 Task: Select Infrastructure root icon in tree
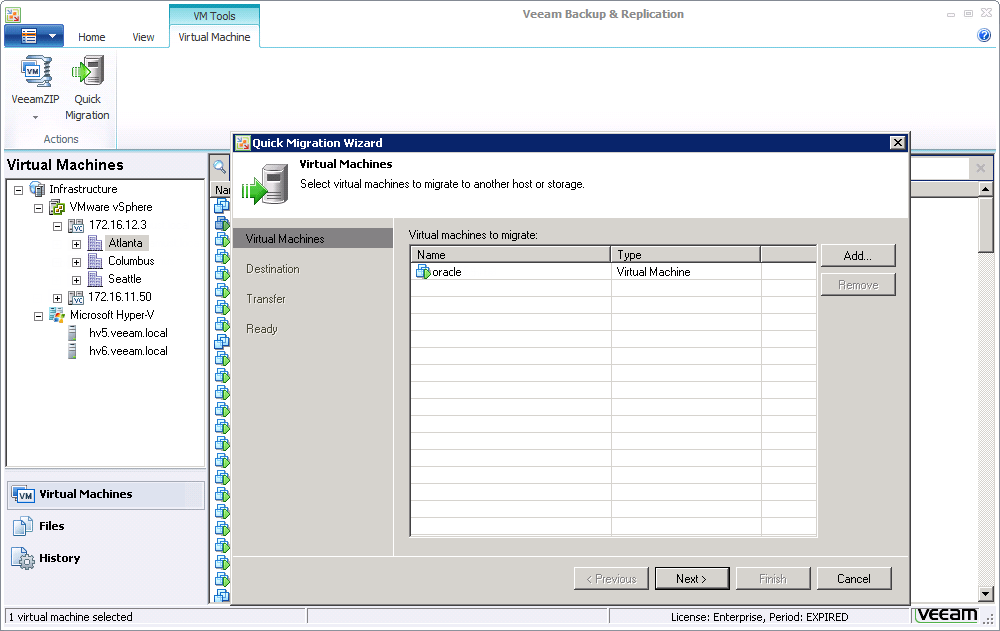[x=37, y=189]
